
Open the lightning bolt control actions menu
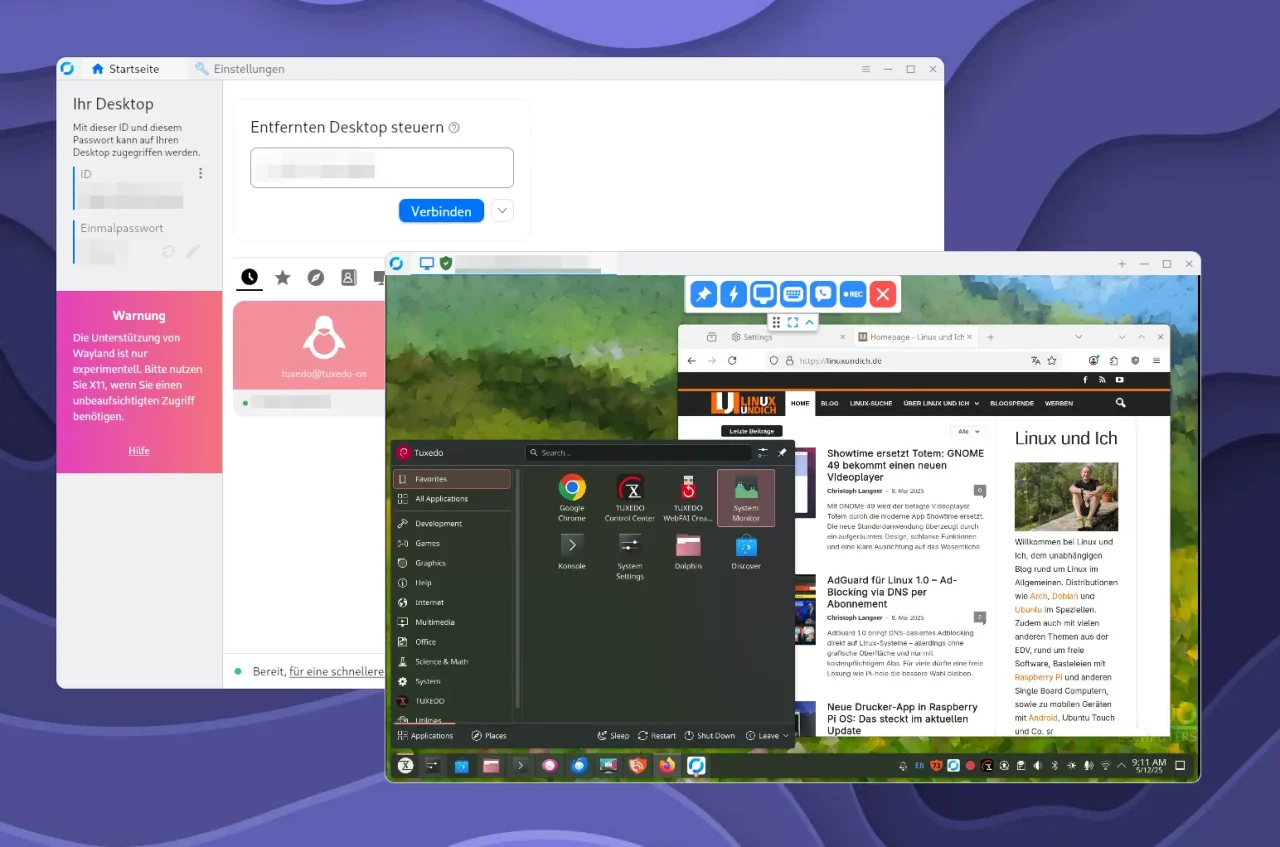[734, 294]
